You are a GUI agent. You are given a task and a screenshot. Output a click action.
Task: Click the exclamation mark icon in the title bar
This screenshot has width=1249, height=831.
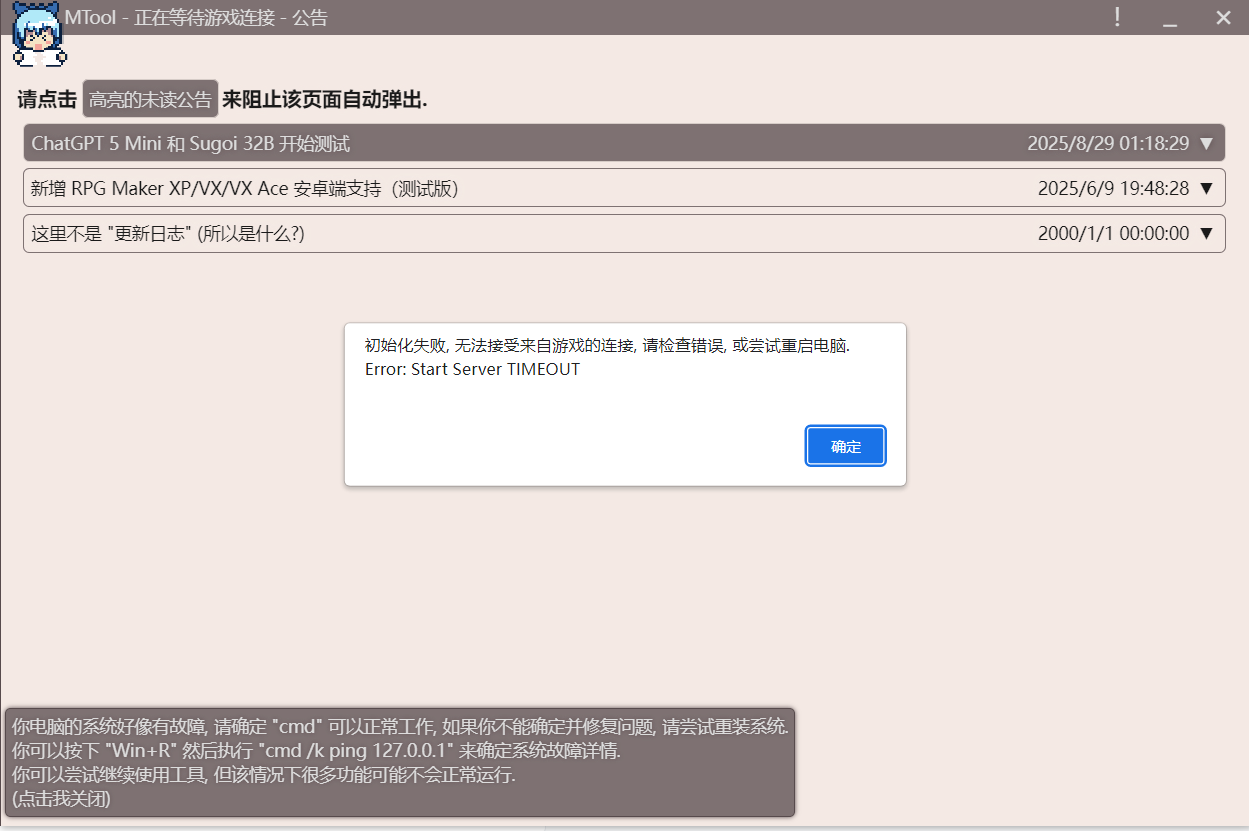click(1117, 17)
